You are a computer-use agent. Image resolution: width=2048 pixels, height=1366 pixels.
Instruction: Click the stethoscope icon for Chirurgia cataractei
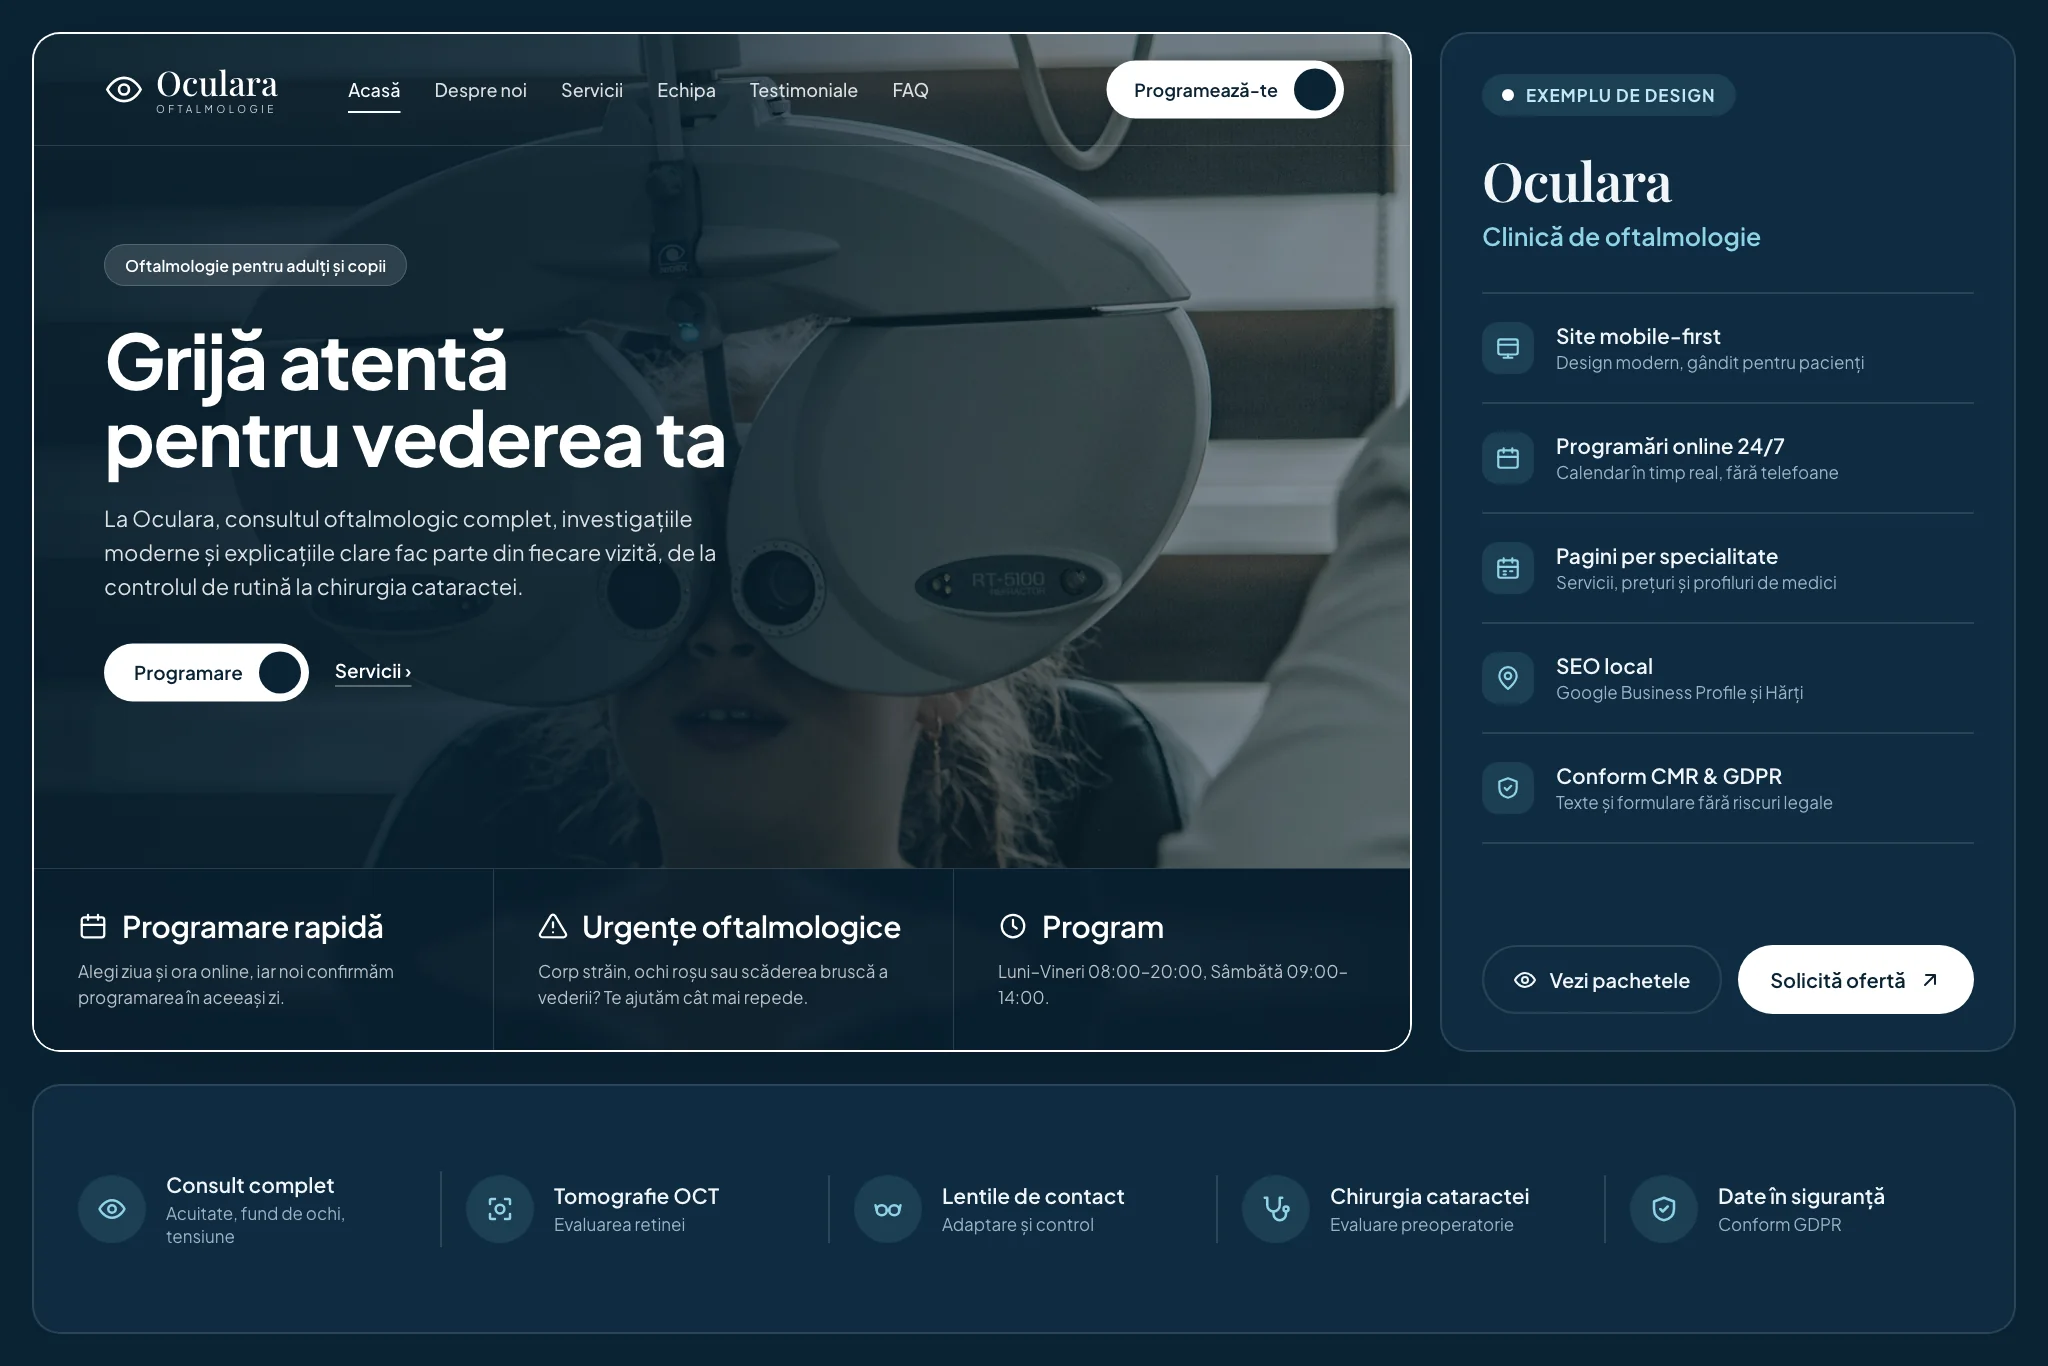(x=1276, y=1209)
